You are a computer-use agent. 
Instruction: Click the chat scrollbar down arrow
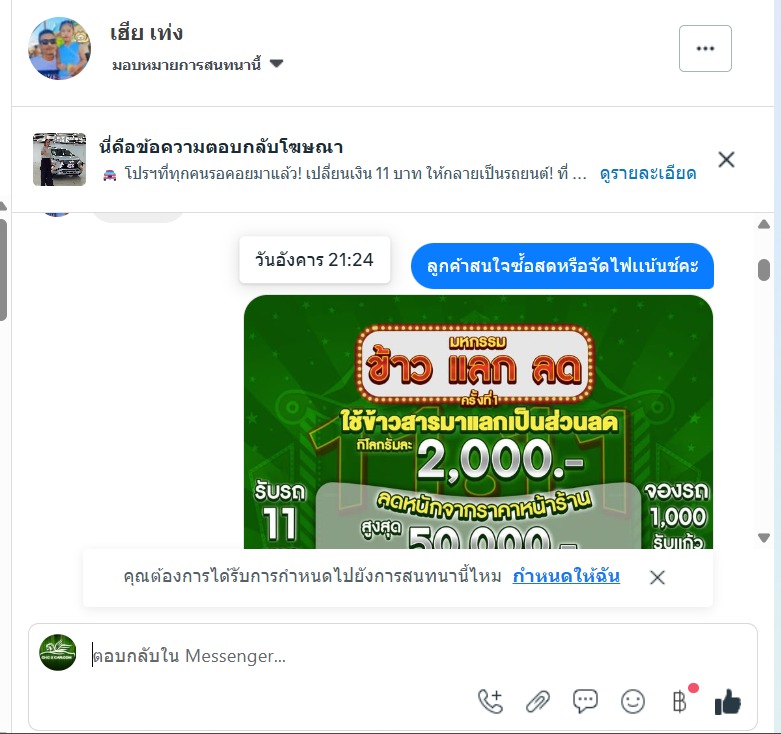tap(764, 538)
